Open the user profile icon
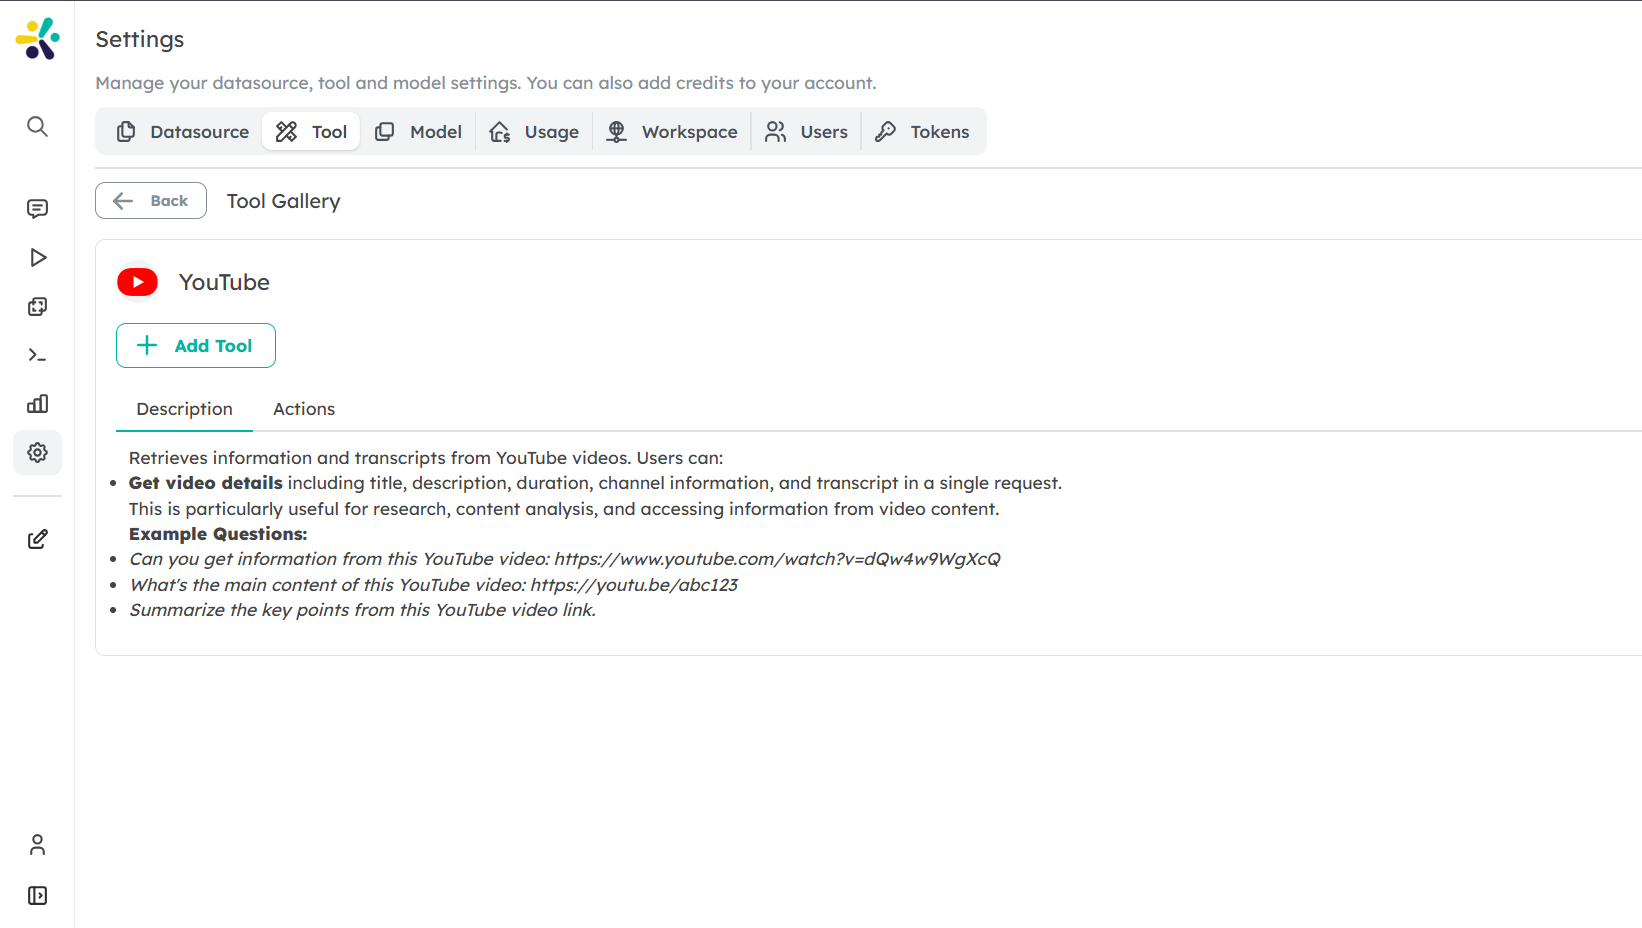1642x928 pixels. tap(37, 845)
